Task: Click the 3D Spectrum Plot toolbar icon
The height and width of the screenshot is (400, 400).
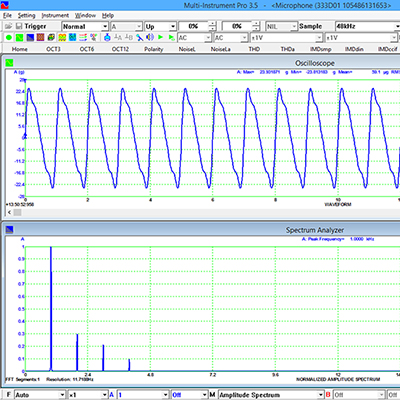Action: click(x=51, y=37)
